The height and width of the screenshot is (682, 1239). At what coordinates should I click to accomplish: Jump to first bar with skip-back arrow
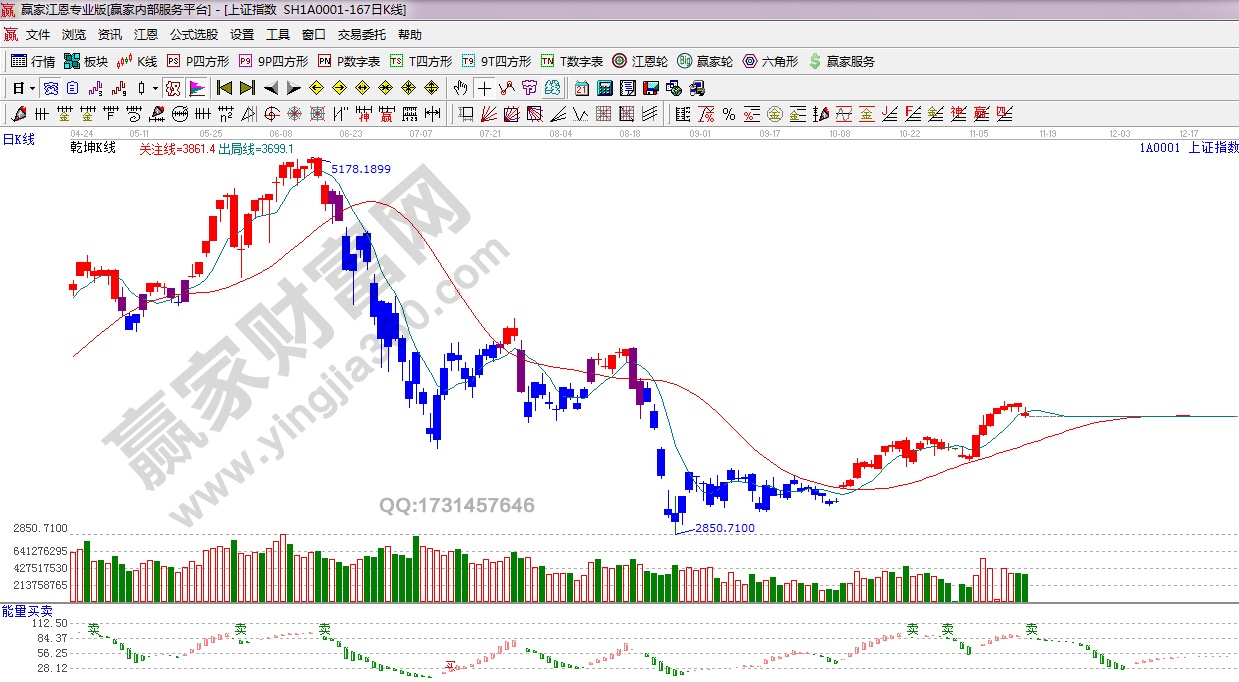224,88
